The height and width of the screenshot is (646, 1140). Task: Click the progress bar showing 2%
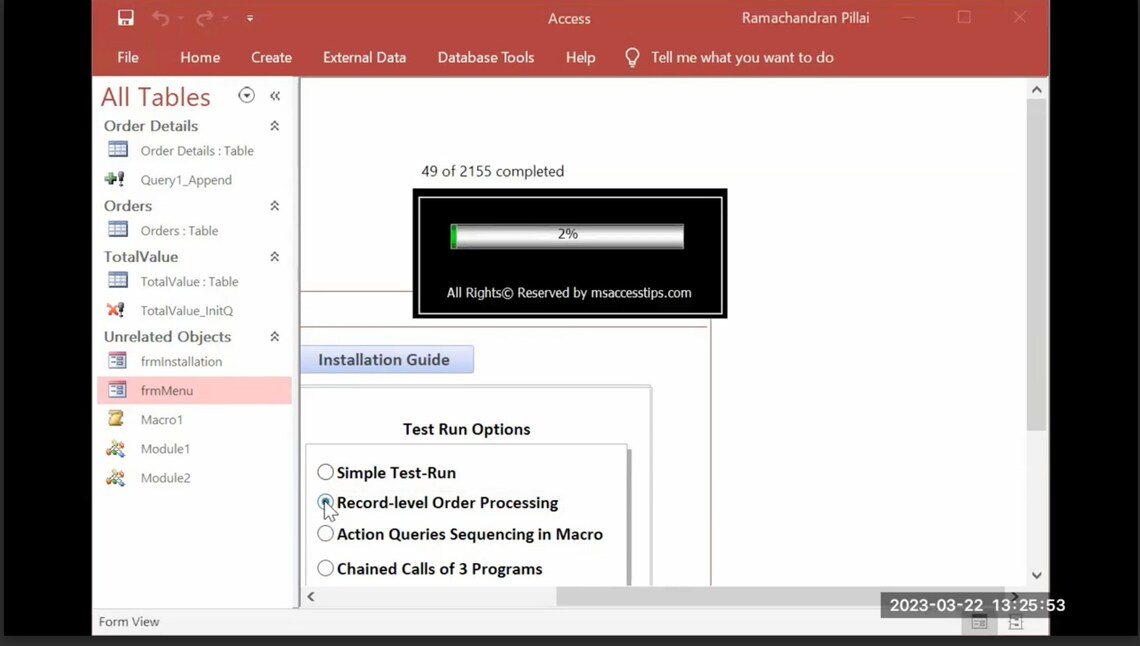click(567, 235)
